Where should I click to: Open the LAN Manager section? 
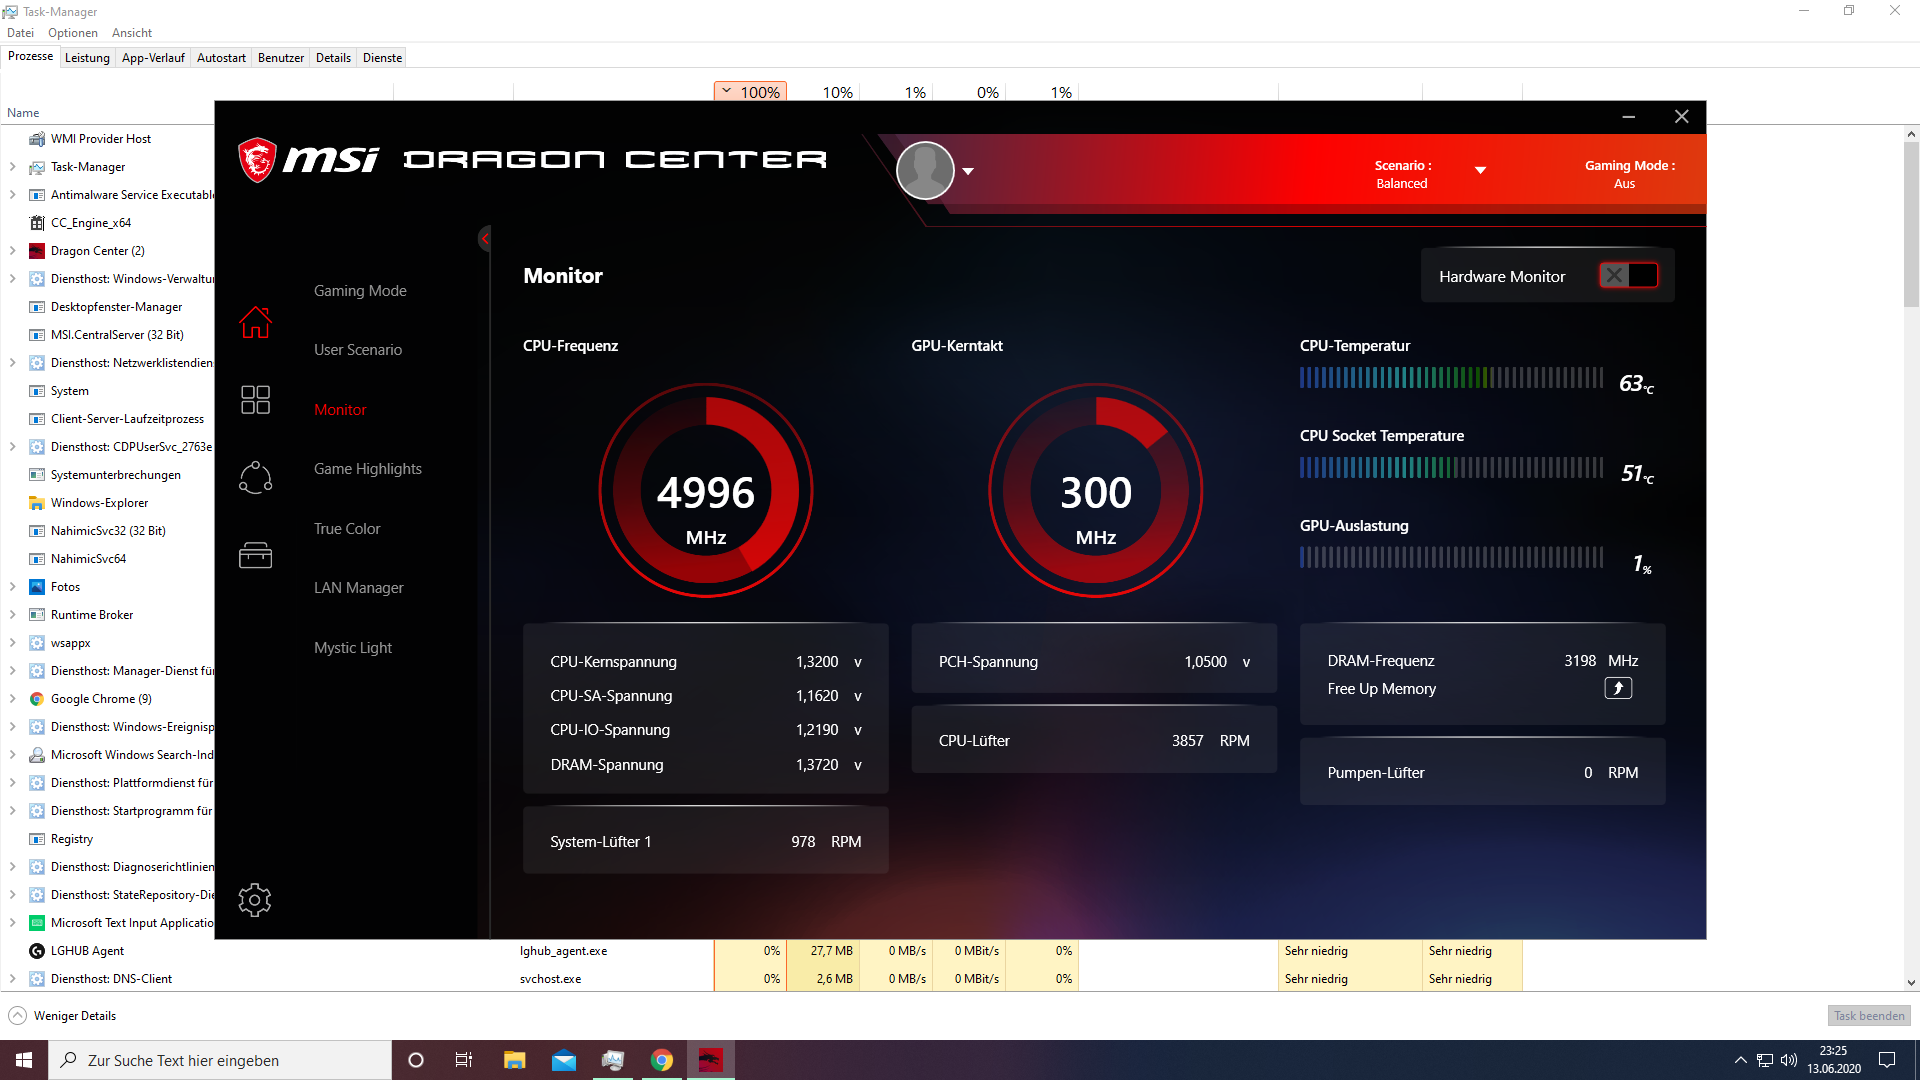pyautogui.click(x=358, y=588)
